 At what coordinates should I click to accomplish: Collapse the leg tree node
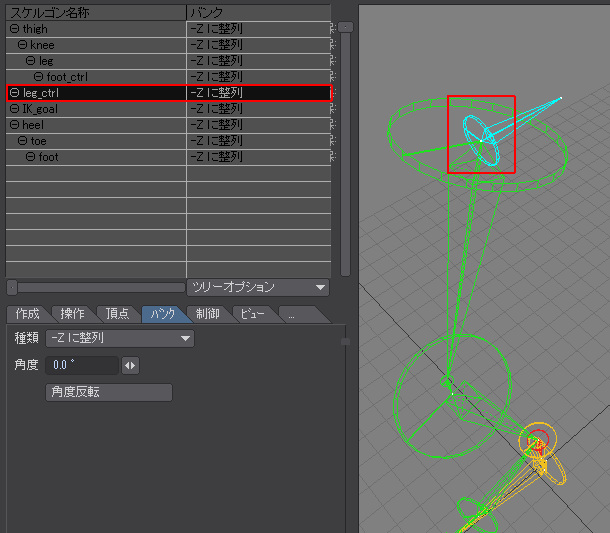30,61
